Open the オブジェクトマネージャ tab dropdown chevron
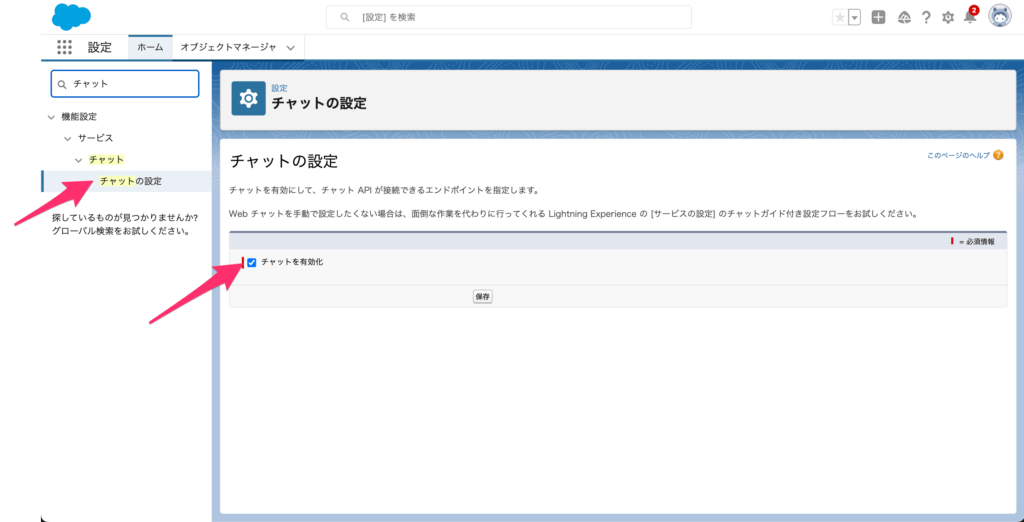The image size is (1024, 522). pos(291,48)
